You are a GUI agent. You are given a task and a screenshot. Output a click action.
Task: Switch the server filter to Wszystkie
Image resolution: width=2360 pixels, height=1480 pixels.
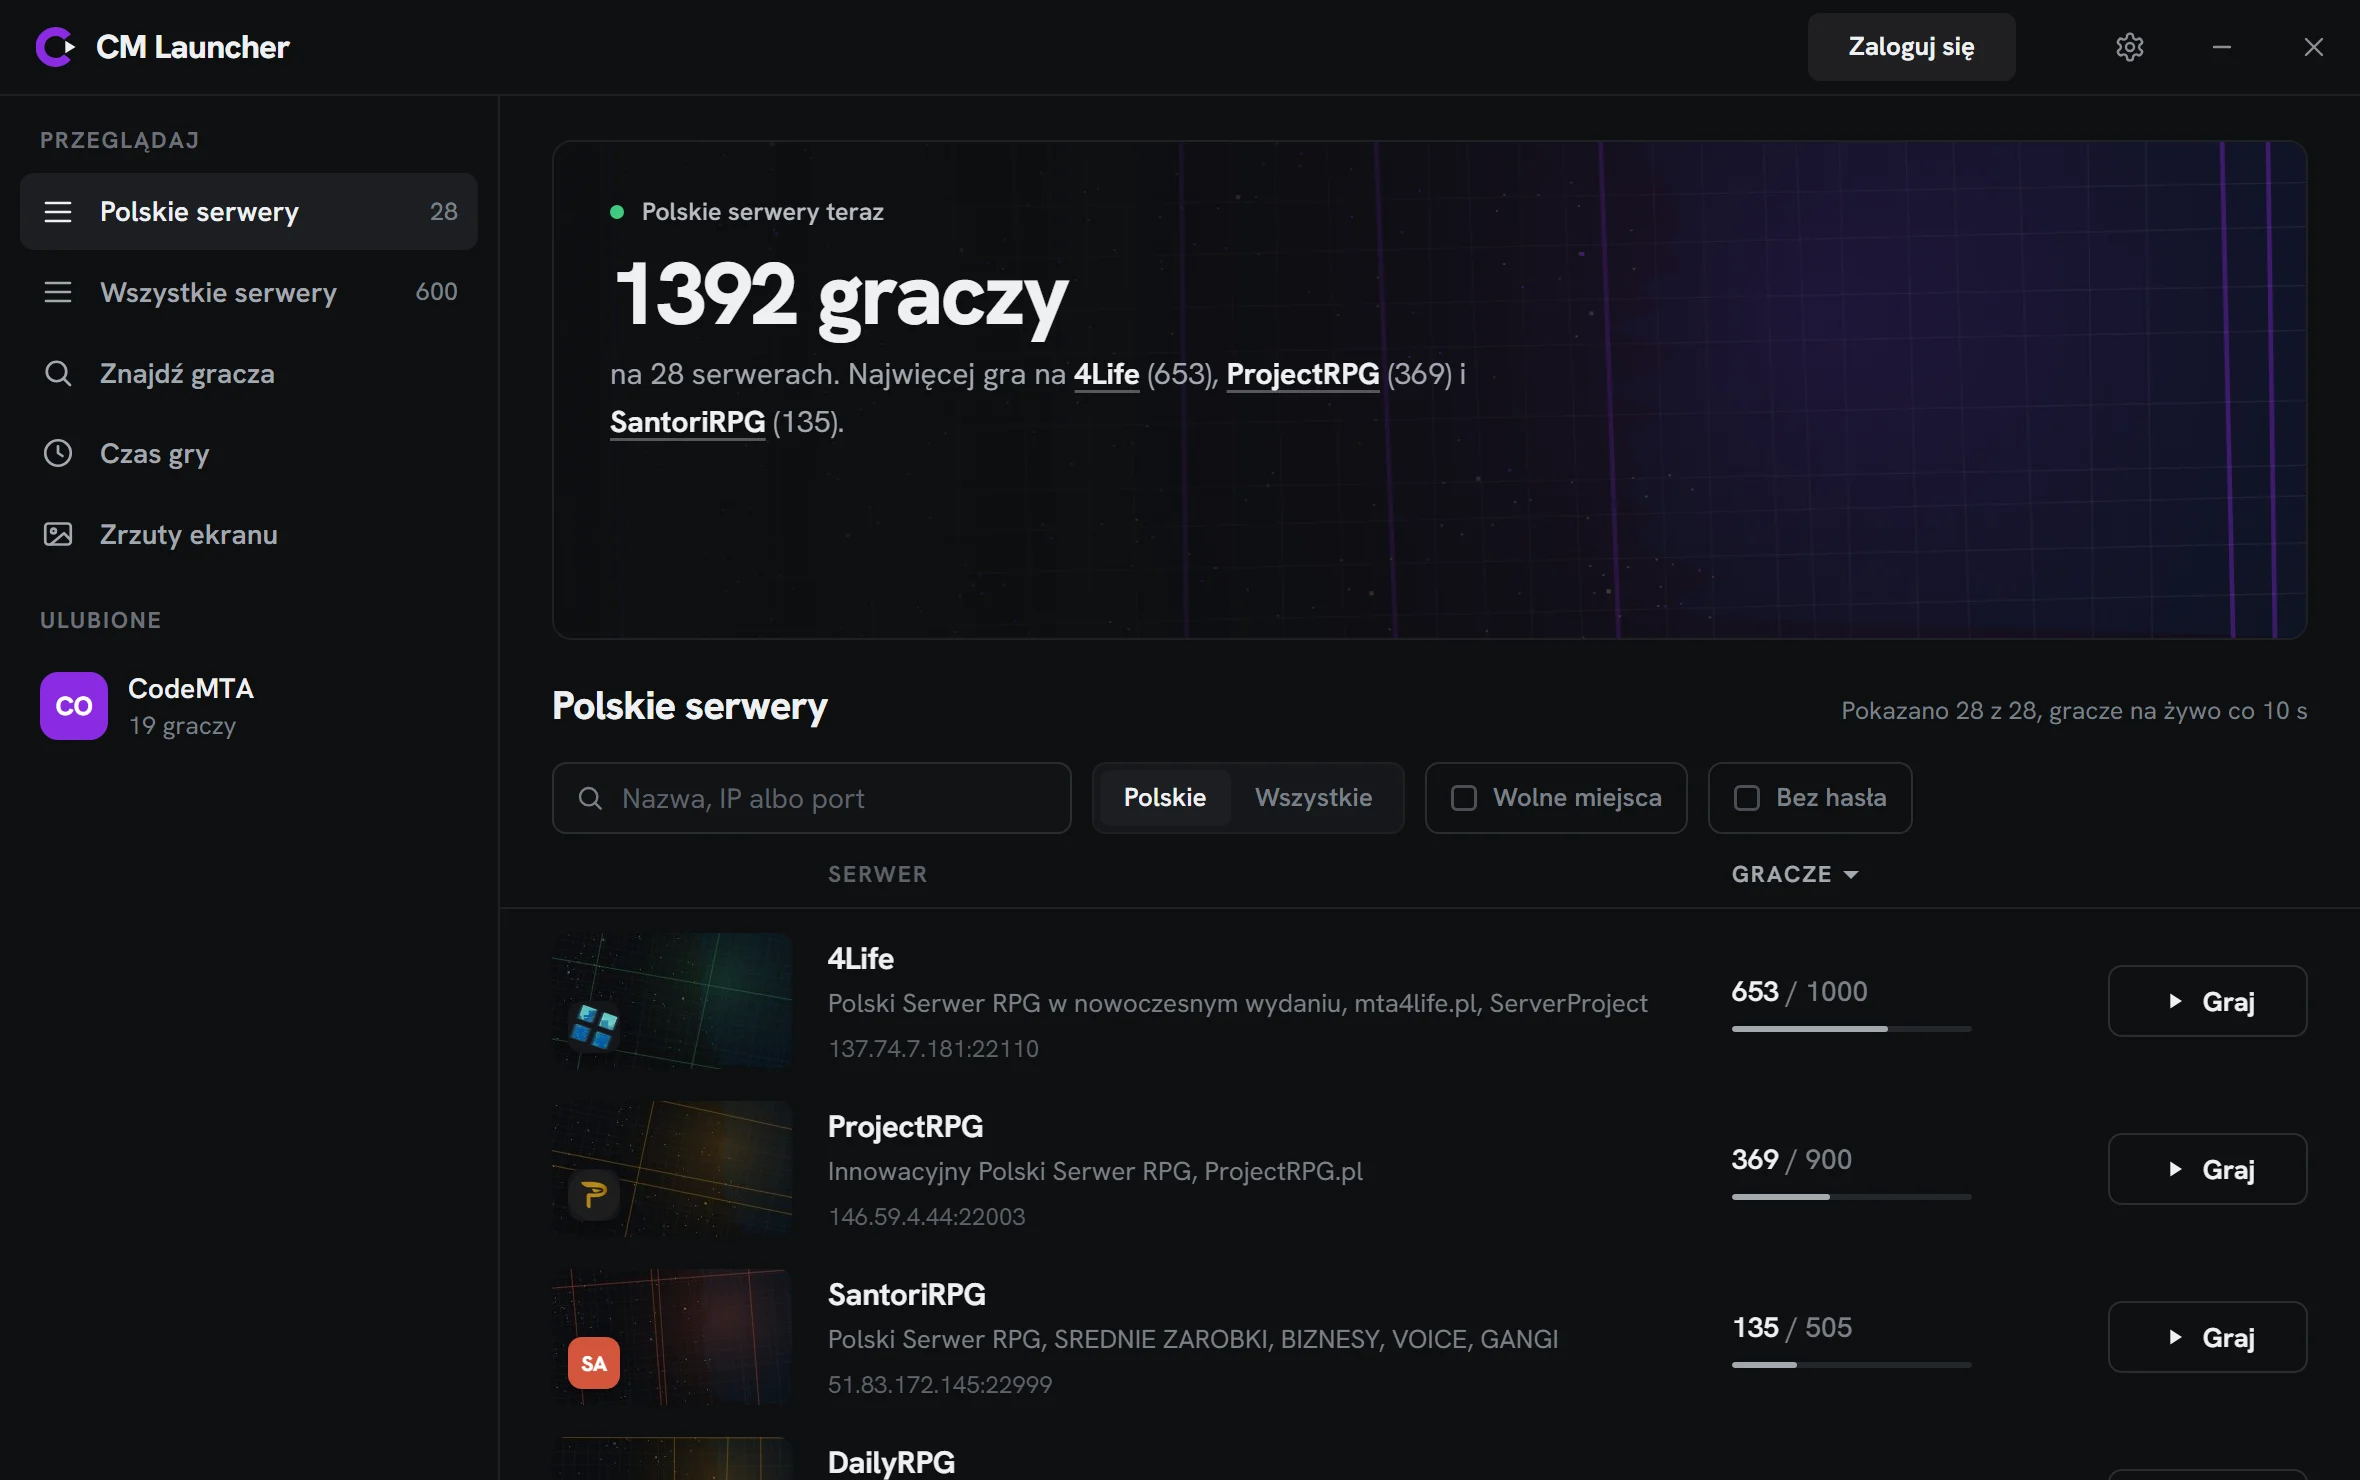[x=1313, y=798]
